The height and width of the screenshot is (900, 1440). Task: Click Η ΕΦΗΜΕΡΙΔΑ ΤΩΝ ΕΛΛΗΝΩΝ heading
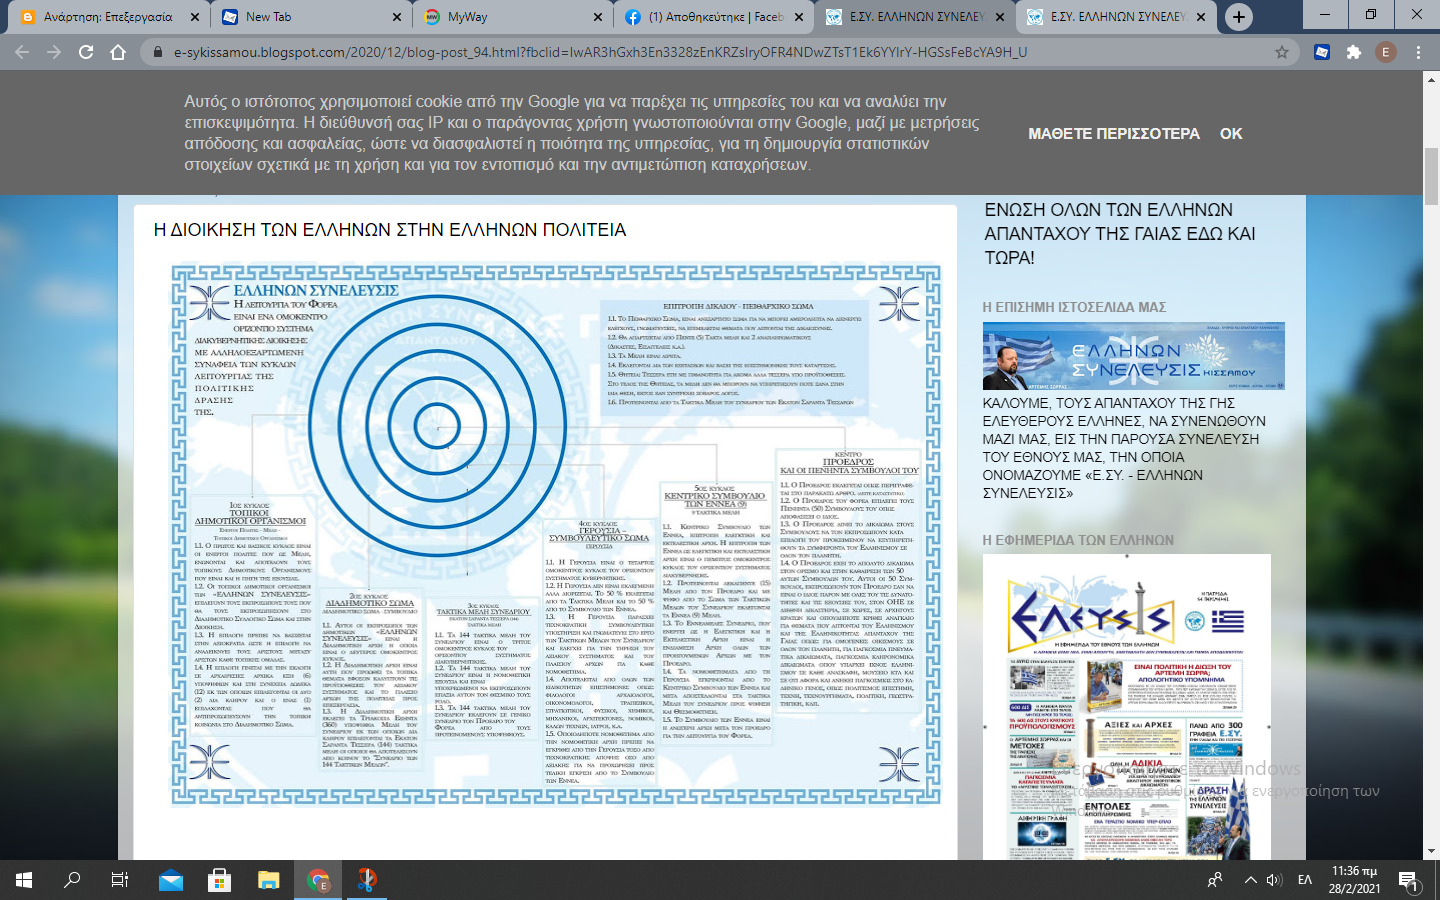click(x=1078, y=540)
